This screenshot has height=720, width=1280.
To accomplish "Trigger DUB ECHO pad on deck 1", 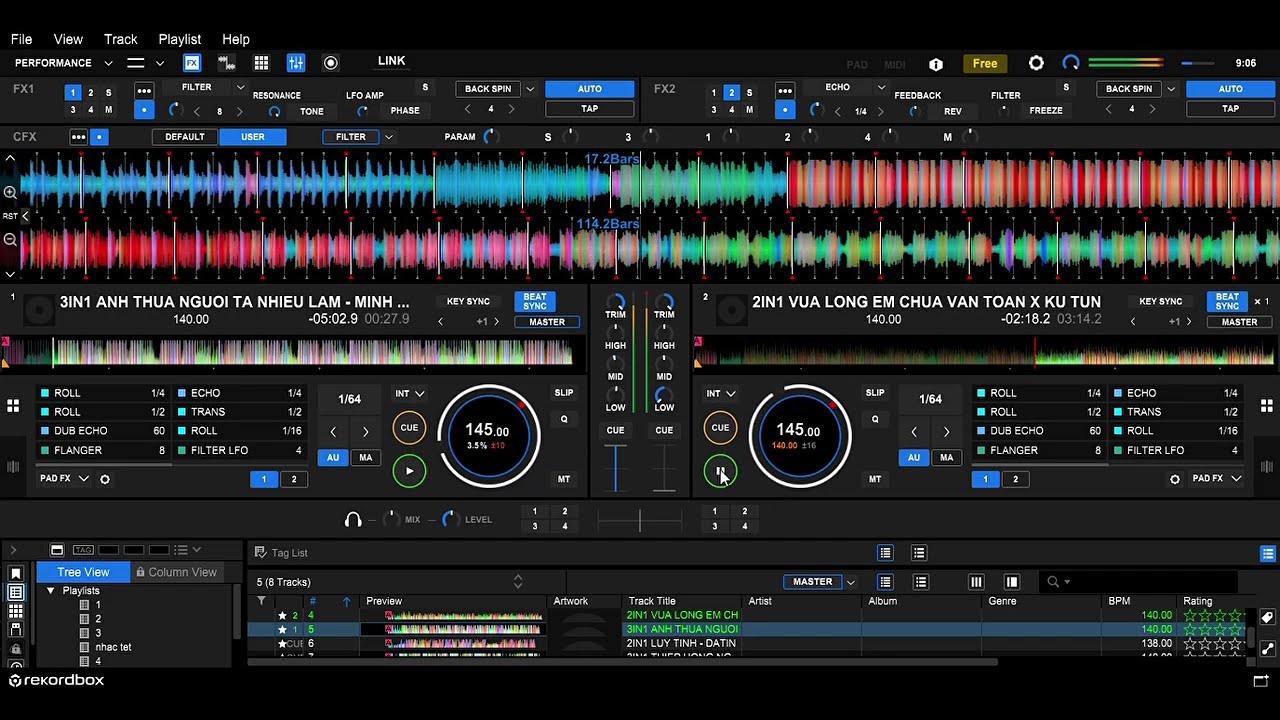I will pyautogui.click(x=103, y=431).
